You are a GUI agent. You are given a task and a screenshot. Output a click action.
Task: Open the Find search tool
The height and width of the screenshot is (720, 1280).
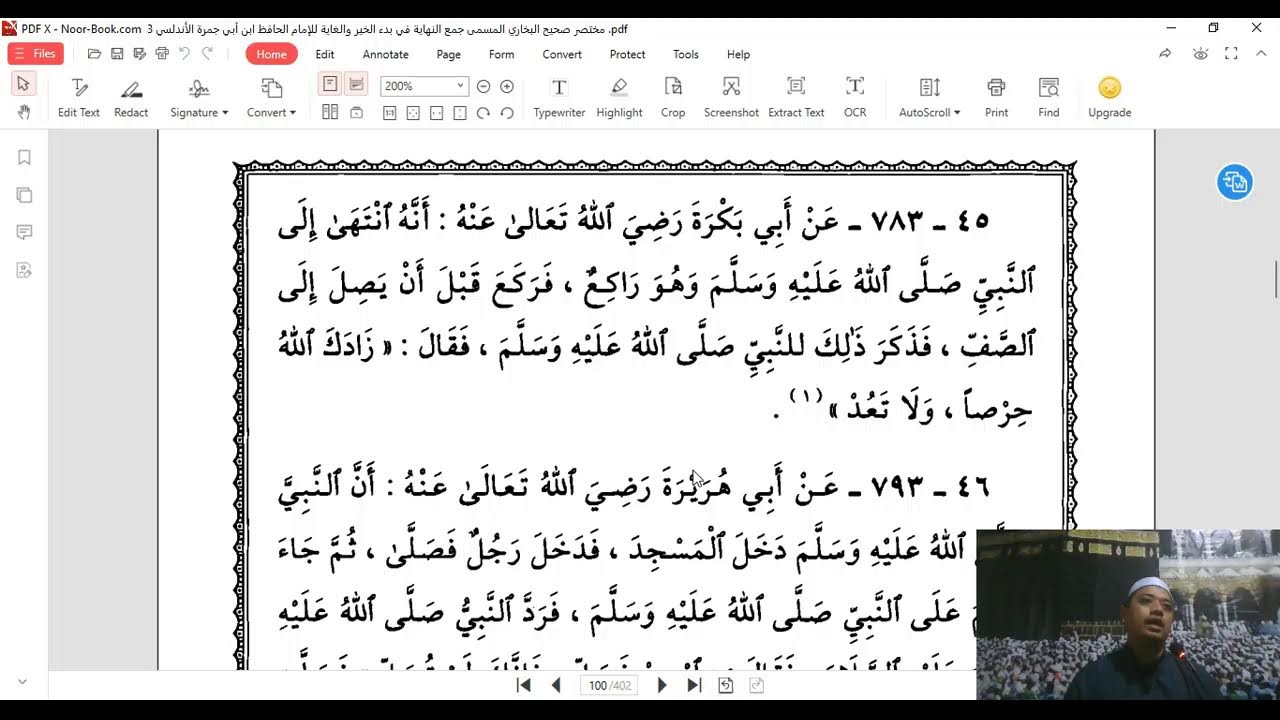pyautogui.click(x=1048, y=98)
